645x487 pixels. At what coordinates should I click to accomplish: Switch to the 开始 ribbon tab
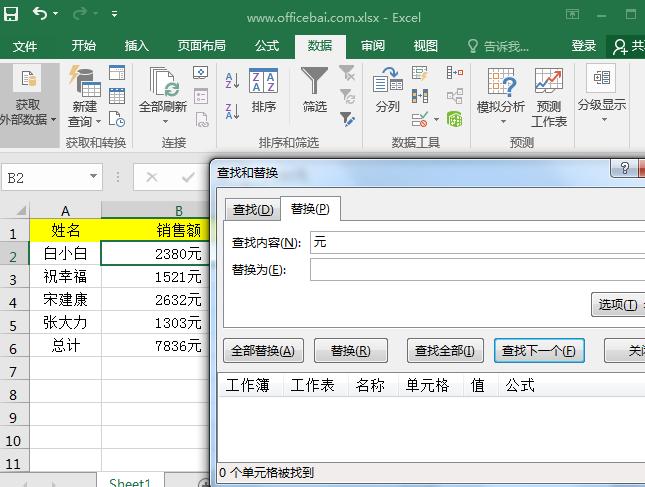[84, 46]
